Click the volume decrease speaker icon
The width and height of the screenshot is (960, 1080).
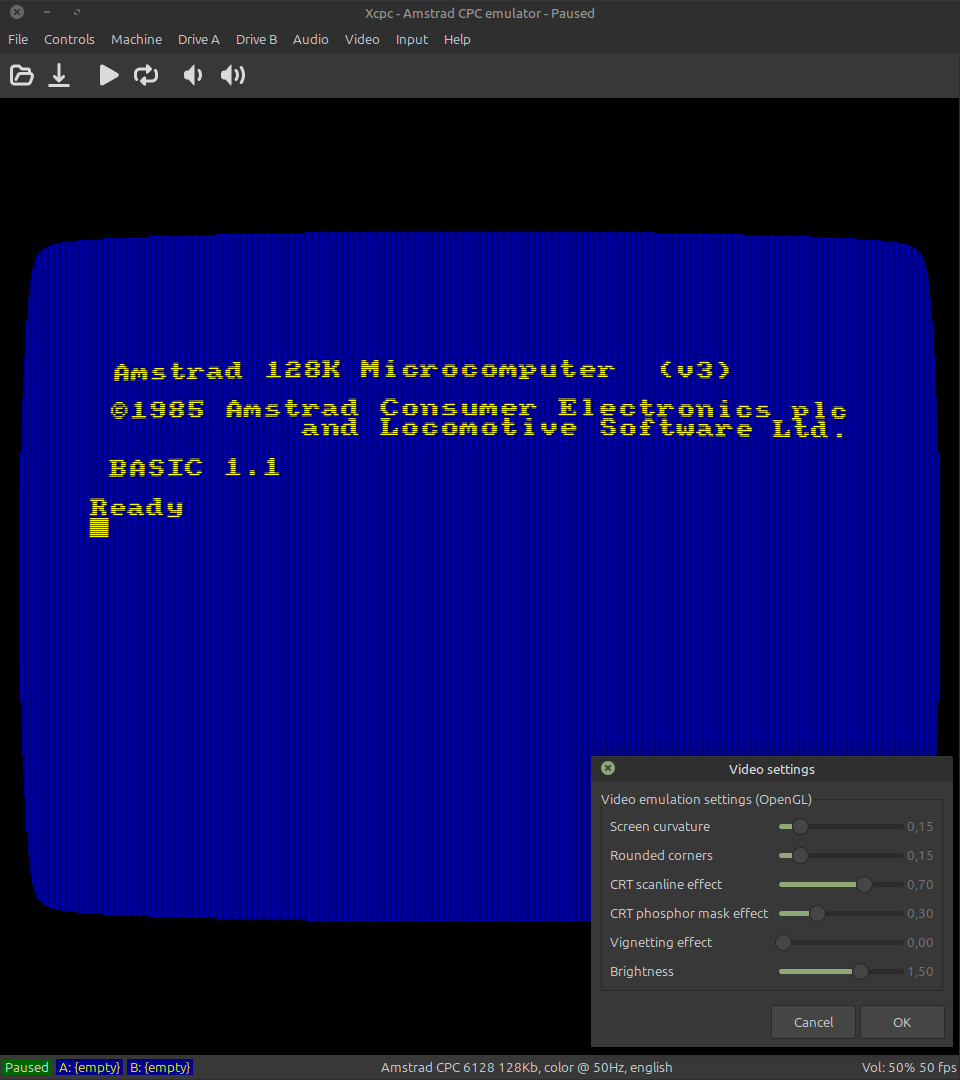(x=193, y=75)
